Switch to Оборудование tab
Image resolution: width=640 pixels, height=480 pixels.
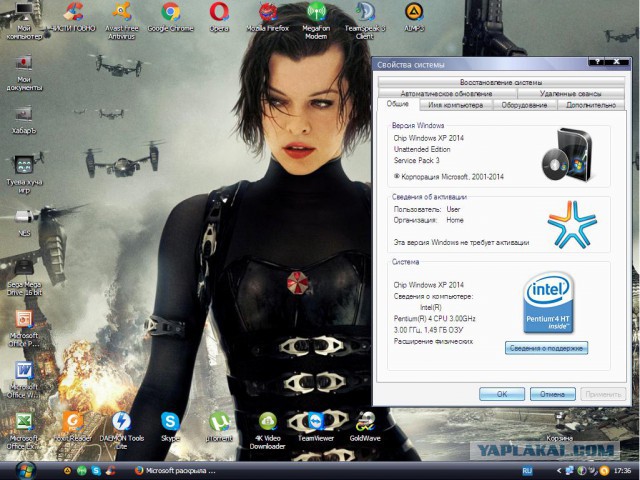pyautogui.click(x=524, y=105)
